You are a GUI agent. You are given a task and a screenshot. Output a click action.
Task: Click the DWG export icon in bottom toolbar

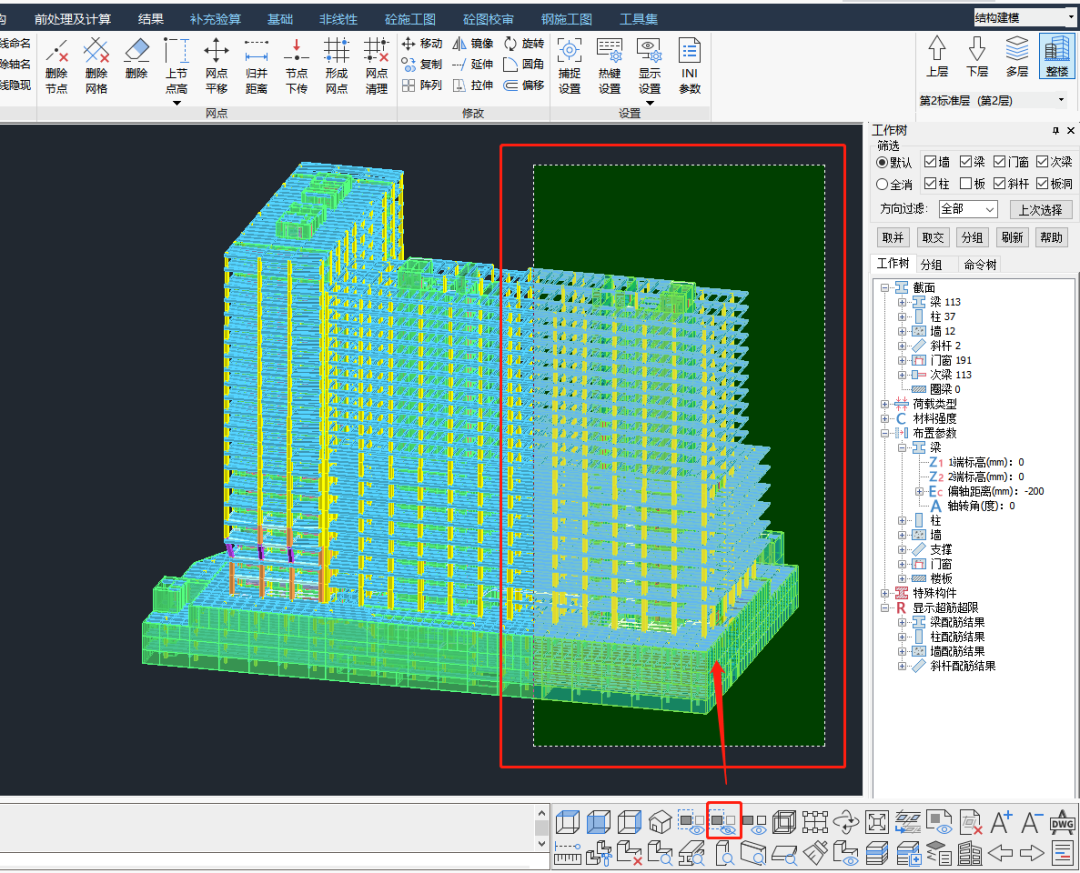tap(1062, 822)
